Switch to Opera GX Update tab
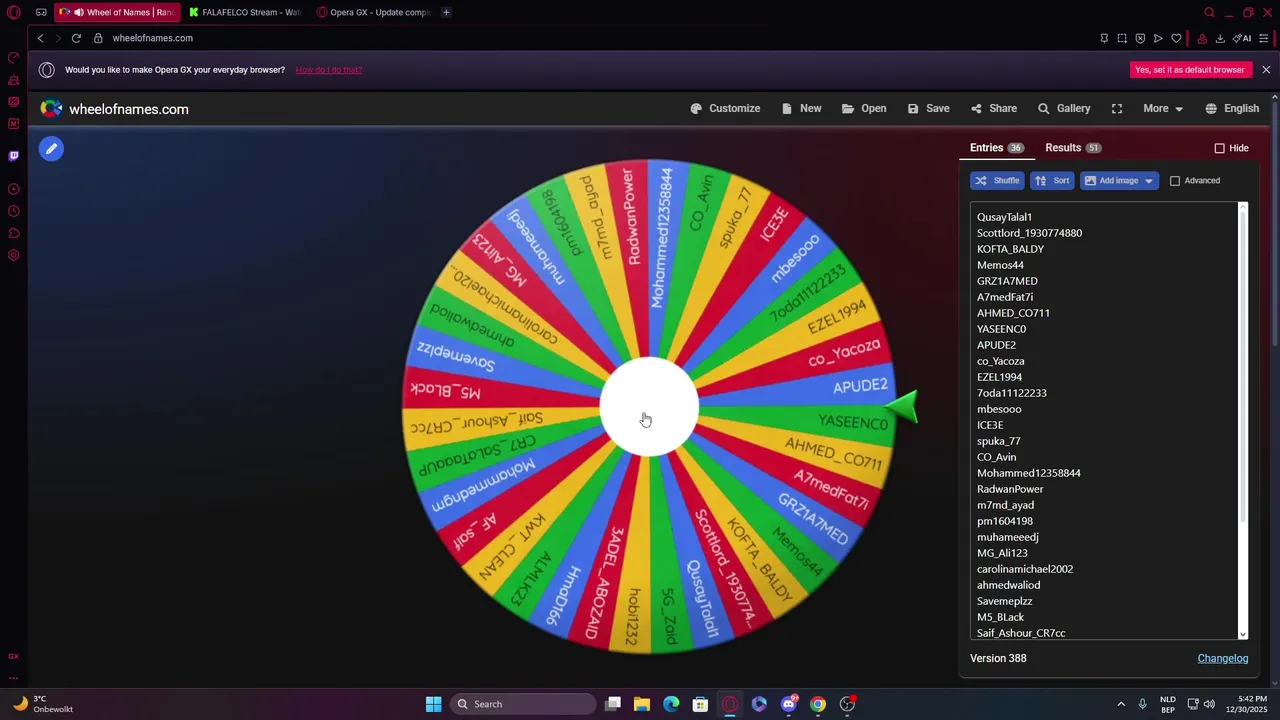The width and height of the screenshot is (1280, 720). pos(373,13)
